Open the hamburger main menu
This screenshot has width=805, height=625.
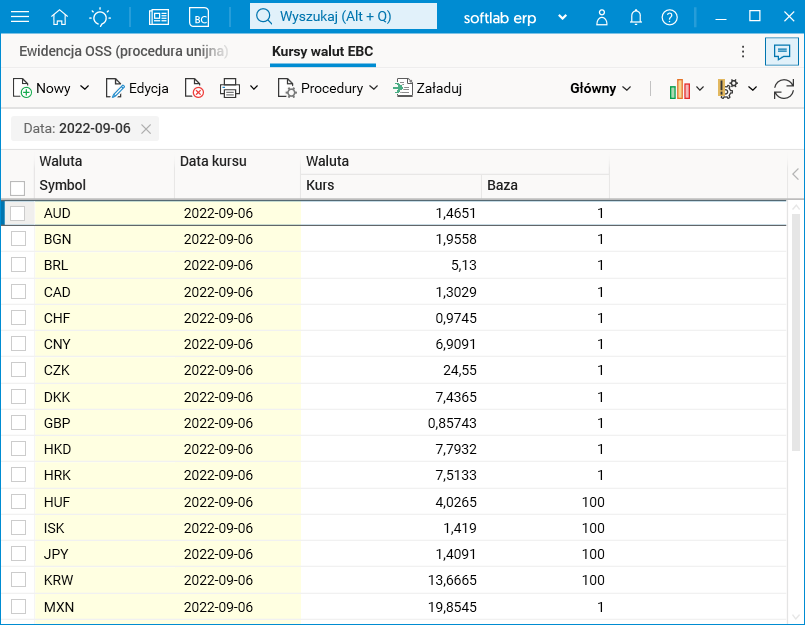19,17
